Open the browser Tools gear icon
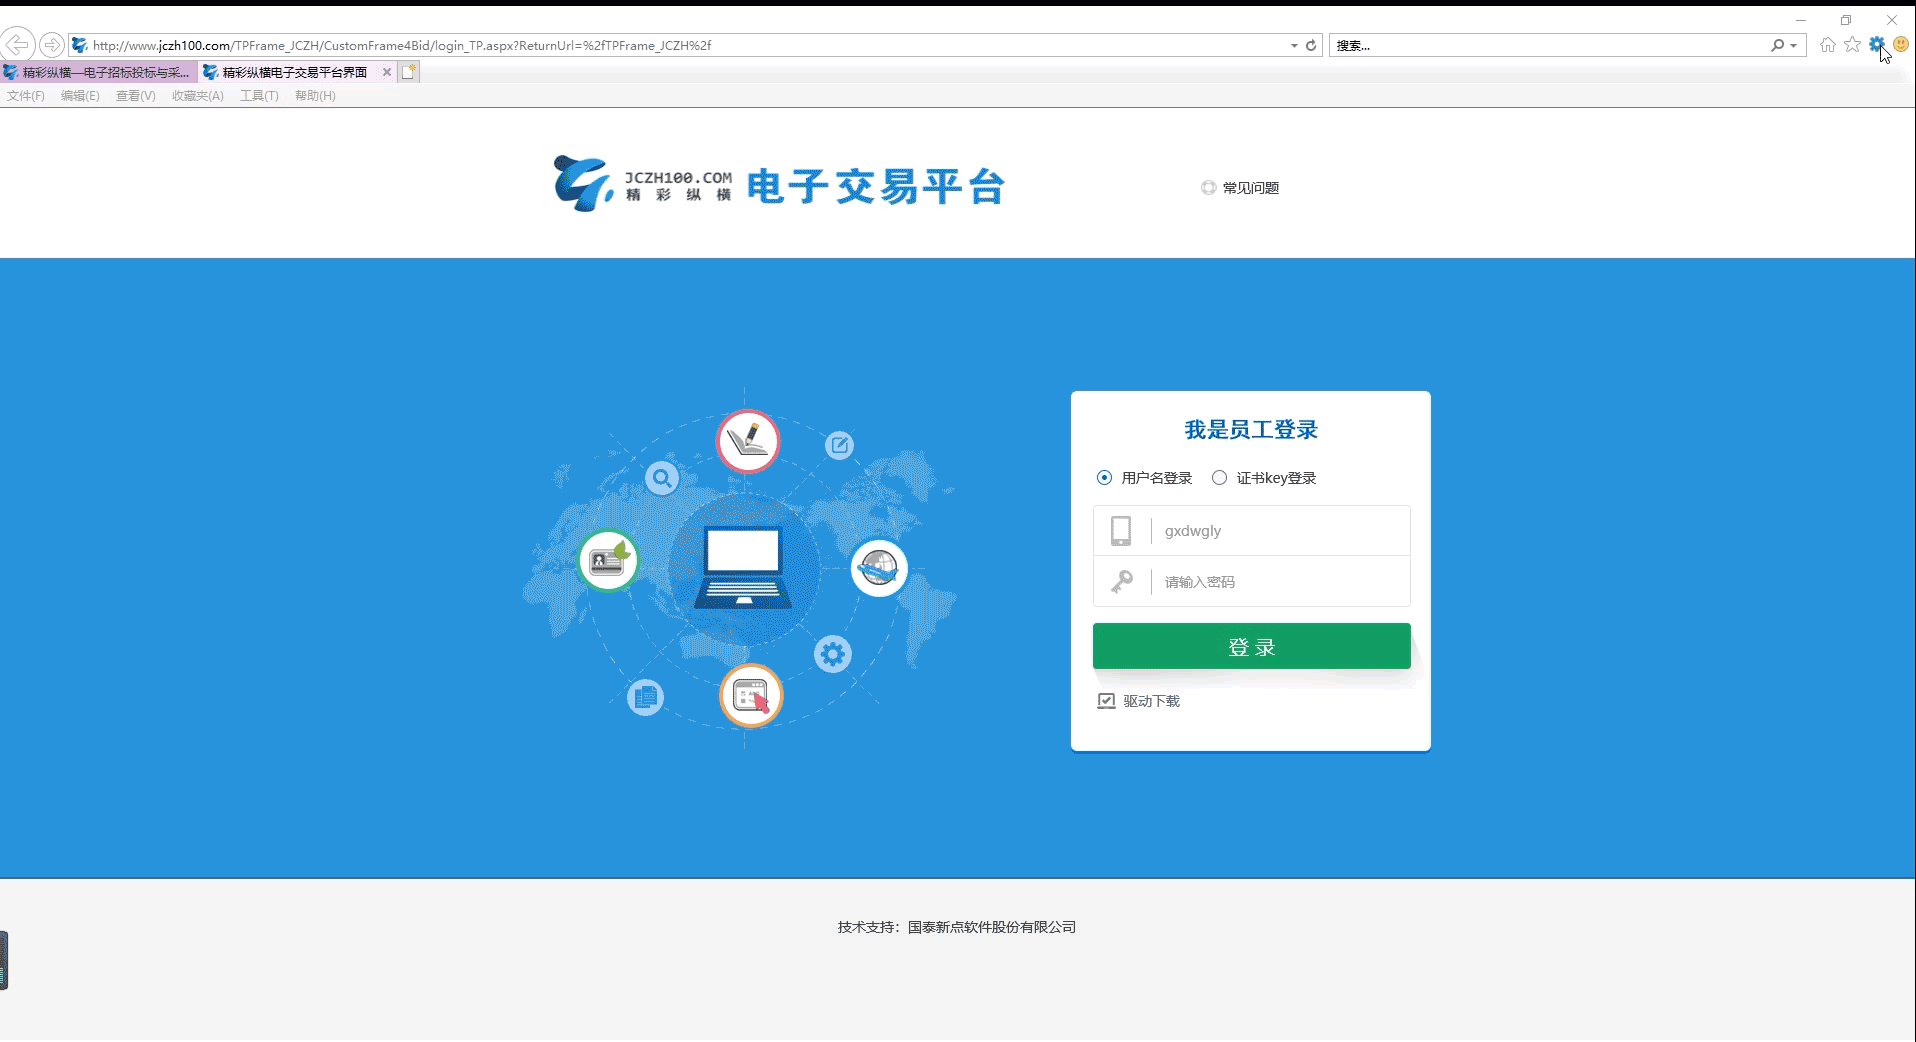 [x=1877, y=45]
